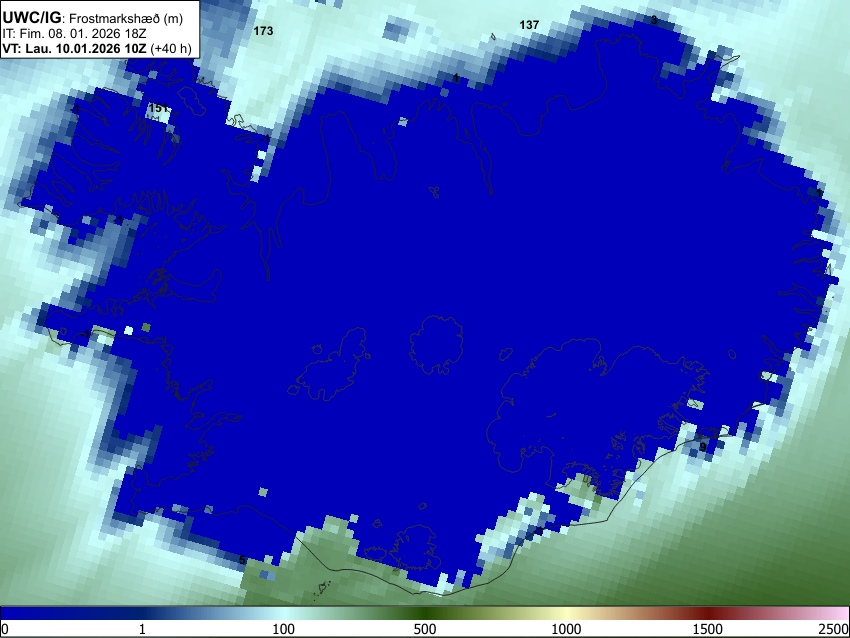Click the color scale label '1000'
This screenshot has height=638, width=850.
coord(566,629)
